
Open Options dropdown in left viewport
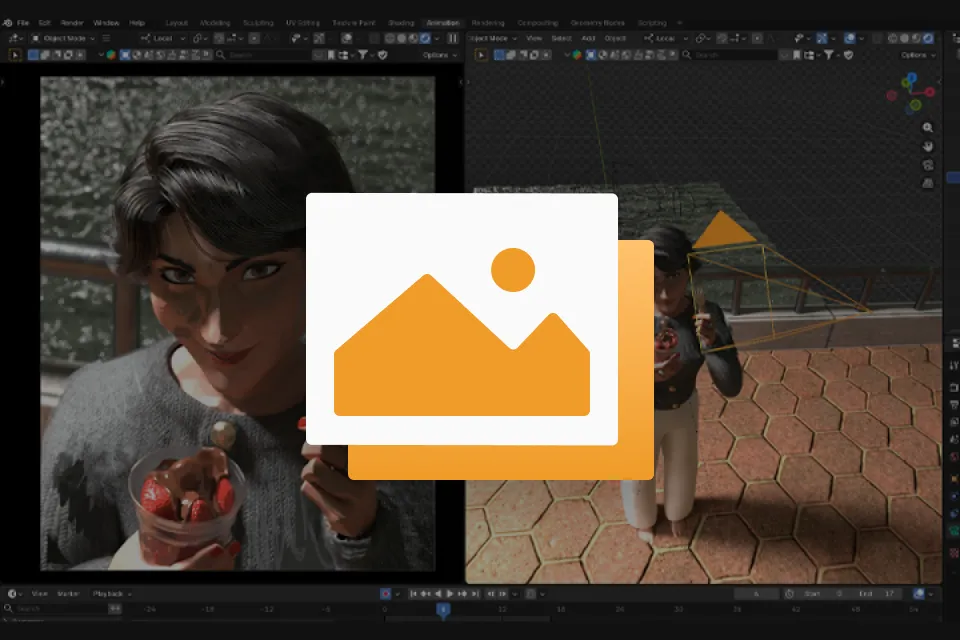coord(440,55)
